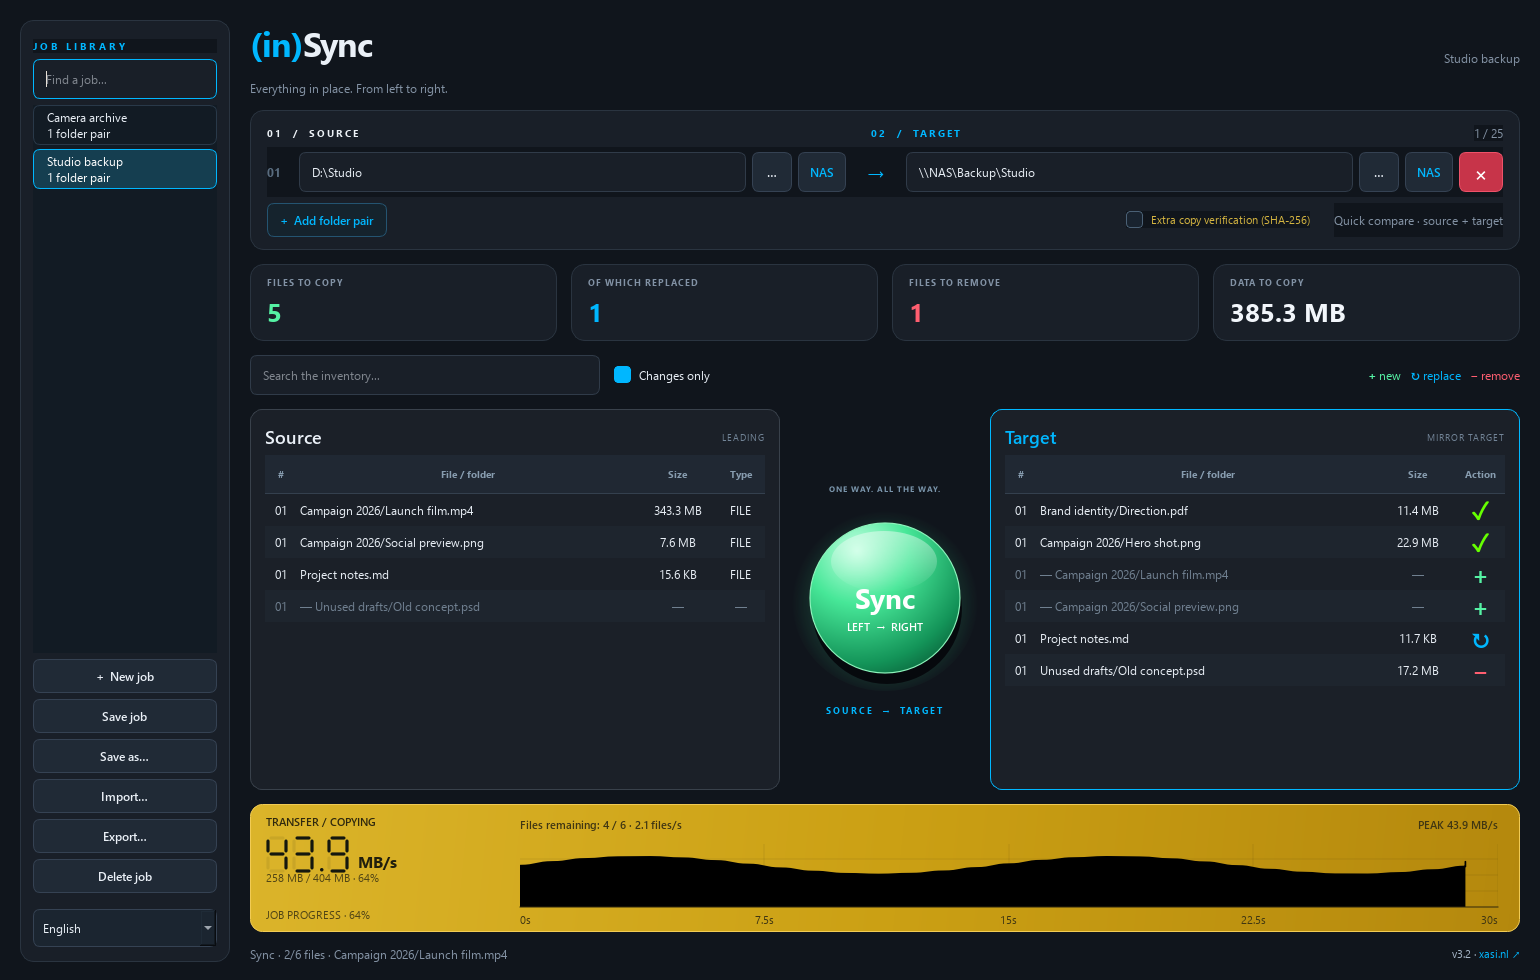Click Import... button
This screenshot has height=980, width=1540.
click(125, 796)
